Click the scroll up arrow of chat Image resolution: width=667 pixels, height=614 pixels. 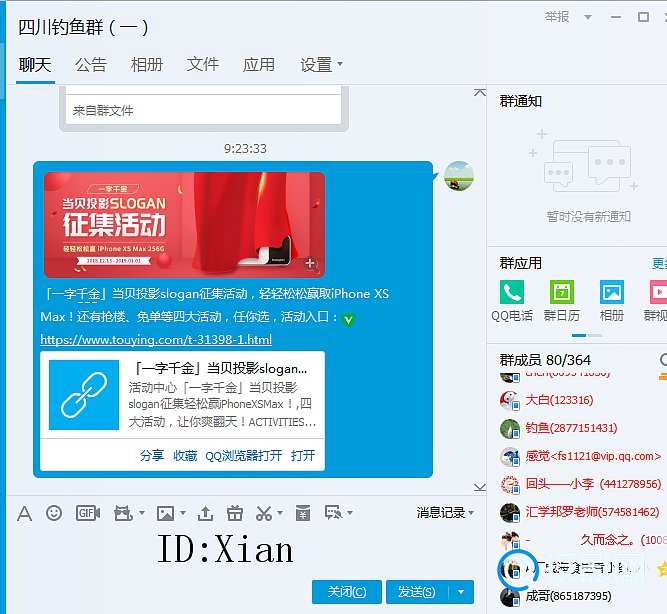click(x=480, y=92)
